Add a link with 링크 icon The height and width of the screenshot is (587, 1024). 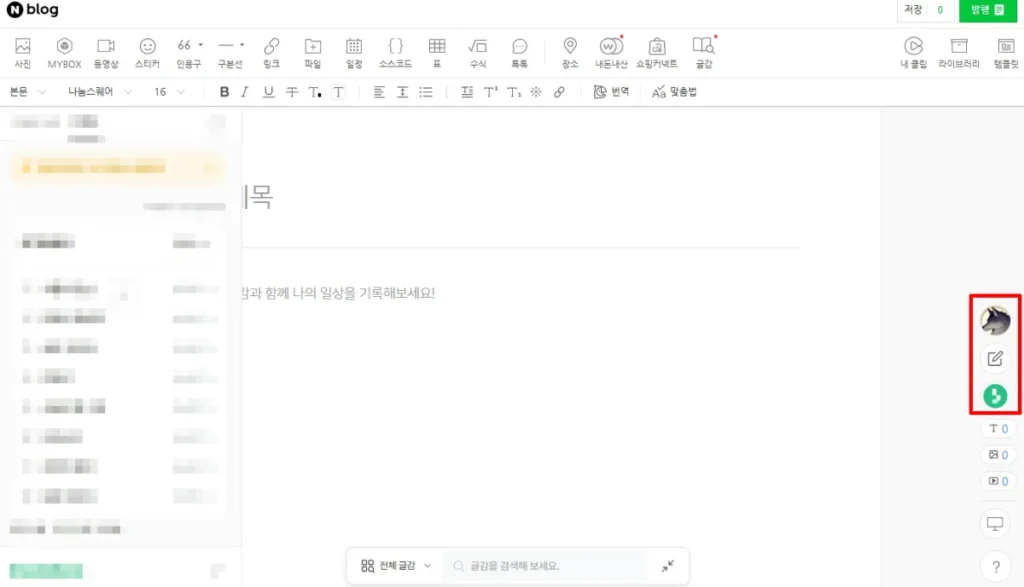pos(272,52)
